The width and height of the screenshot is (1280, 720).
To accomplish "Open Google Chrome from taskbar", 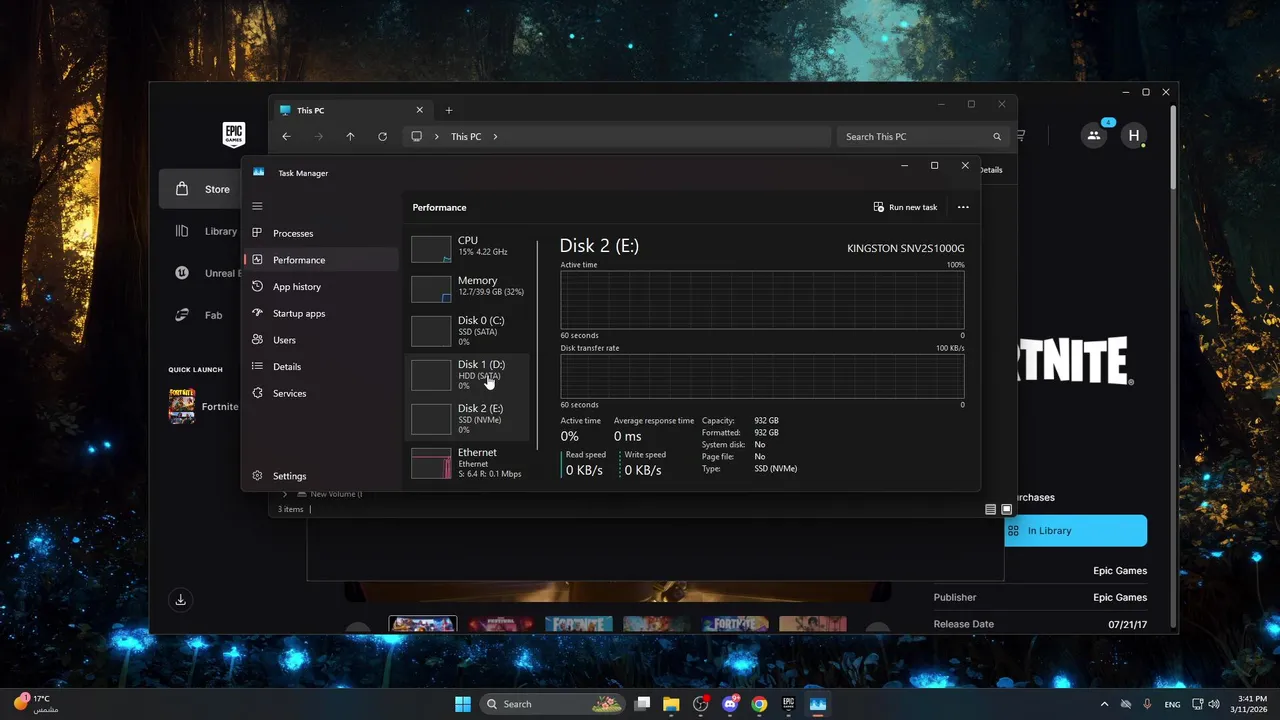I will click(759, 704).
